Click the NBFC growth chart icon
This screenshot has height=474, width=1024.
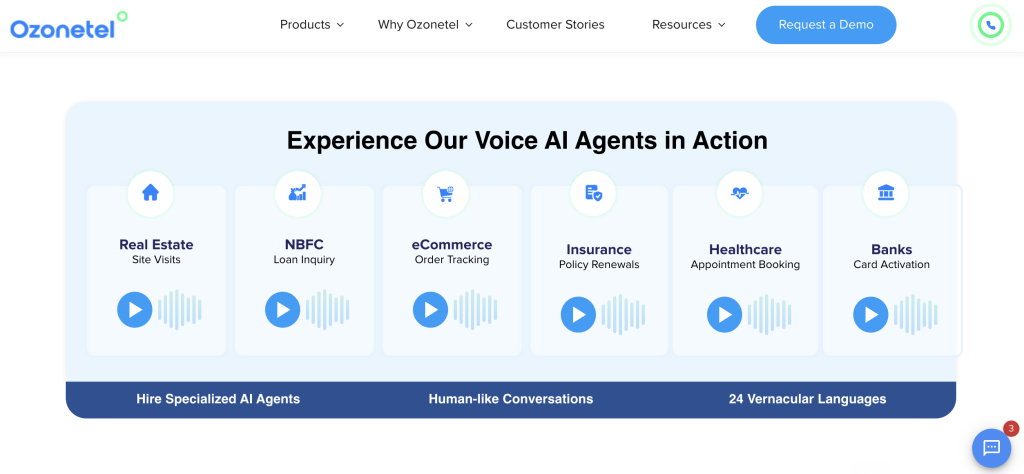pyautogui.click(x=298, y=193)
